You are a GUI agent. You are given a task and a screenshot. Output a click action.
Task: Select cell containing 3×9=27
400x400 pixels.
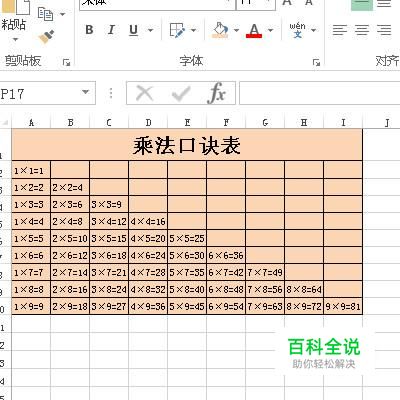tap(109, 306)
